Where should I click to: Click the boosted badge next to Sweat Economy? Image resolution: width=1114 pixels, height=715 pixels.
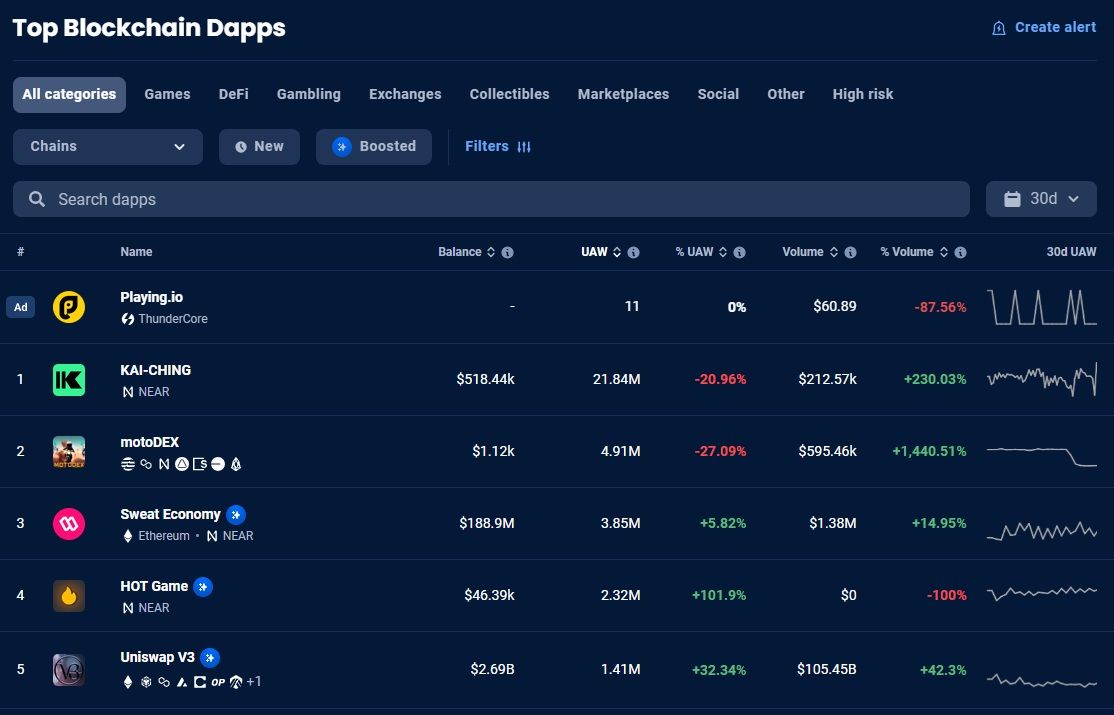click(x=236, y=515)
